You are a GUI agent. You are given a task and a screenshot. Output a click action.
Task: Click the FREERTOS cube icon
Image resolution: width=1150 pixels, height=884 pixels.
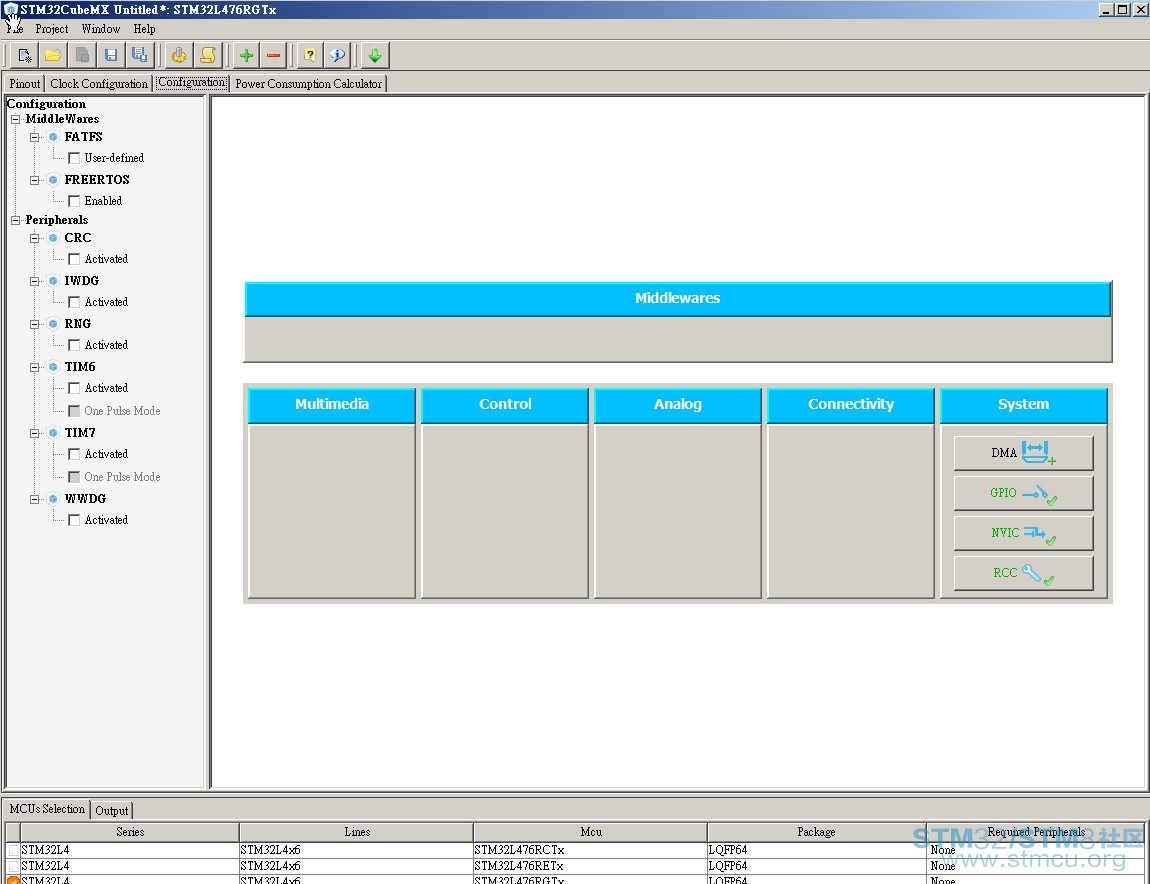click(x=53, y=180)
